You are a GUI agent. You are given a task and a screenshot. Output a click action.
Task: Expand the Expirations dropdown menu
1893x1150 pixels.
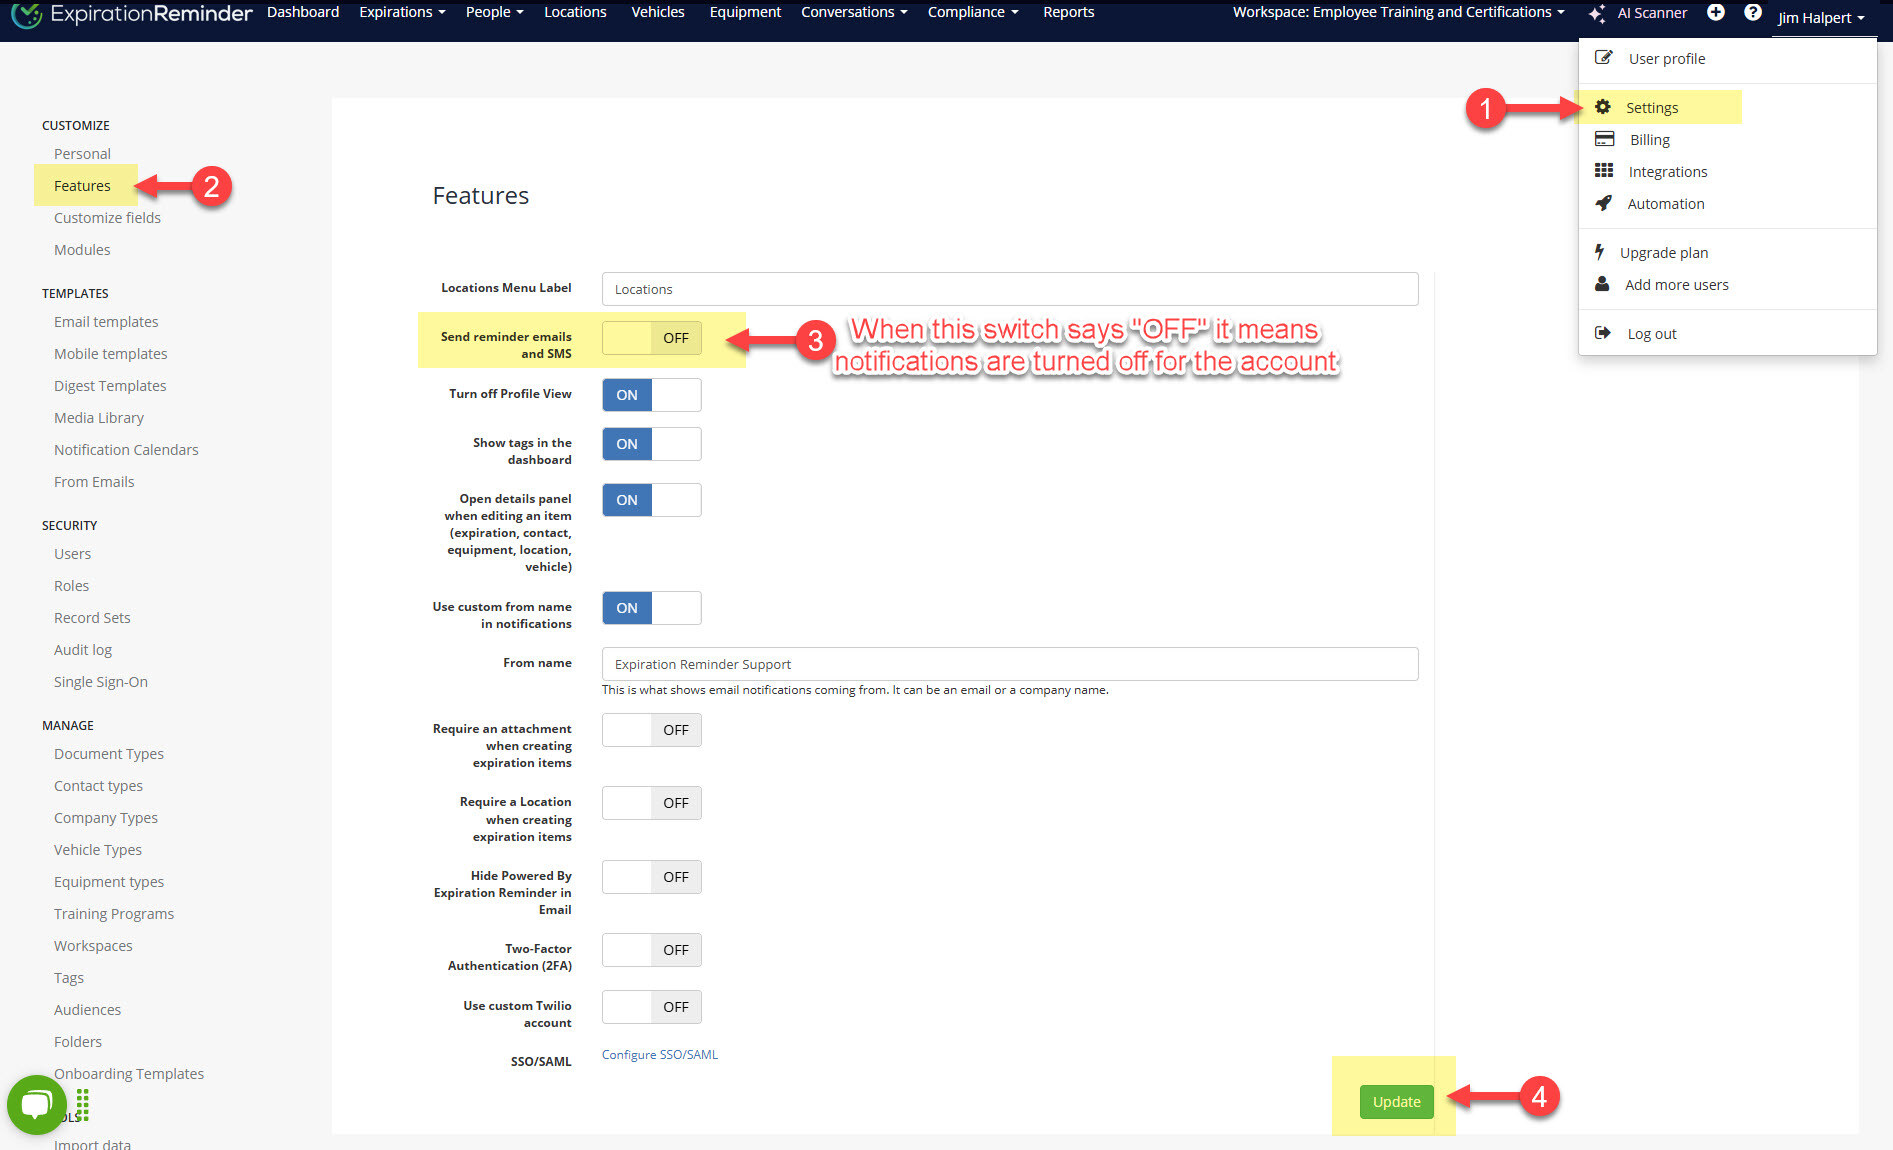point(402,12)
